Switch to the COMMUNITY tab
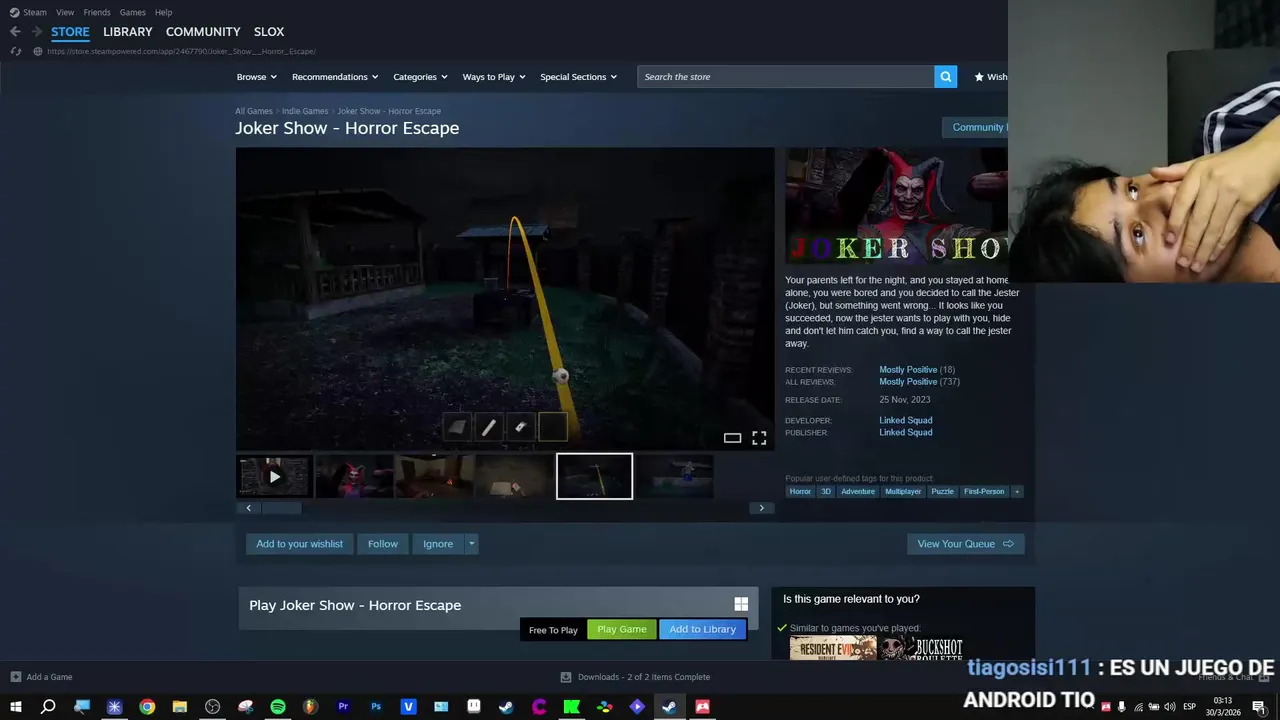Viewport: 1280px width, 720px height. click(x=203, y=32)
